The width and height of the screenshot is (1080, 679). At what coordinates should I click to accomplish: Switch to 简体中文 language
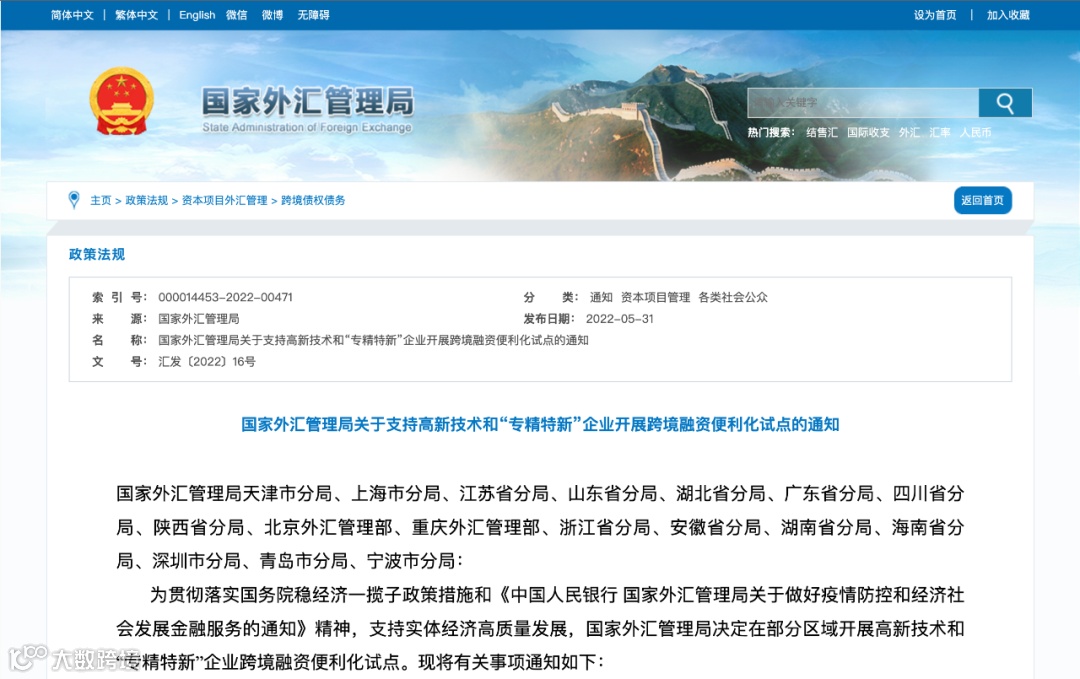[x=72, y=15]
